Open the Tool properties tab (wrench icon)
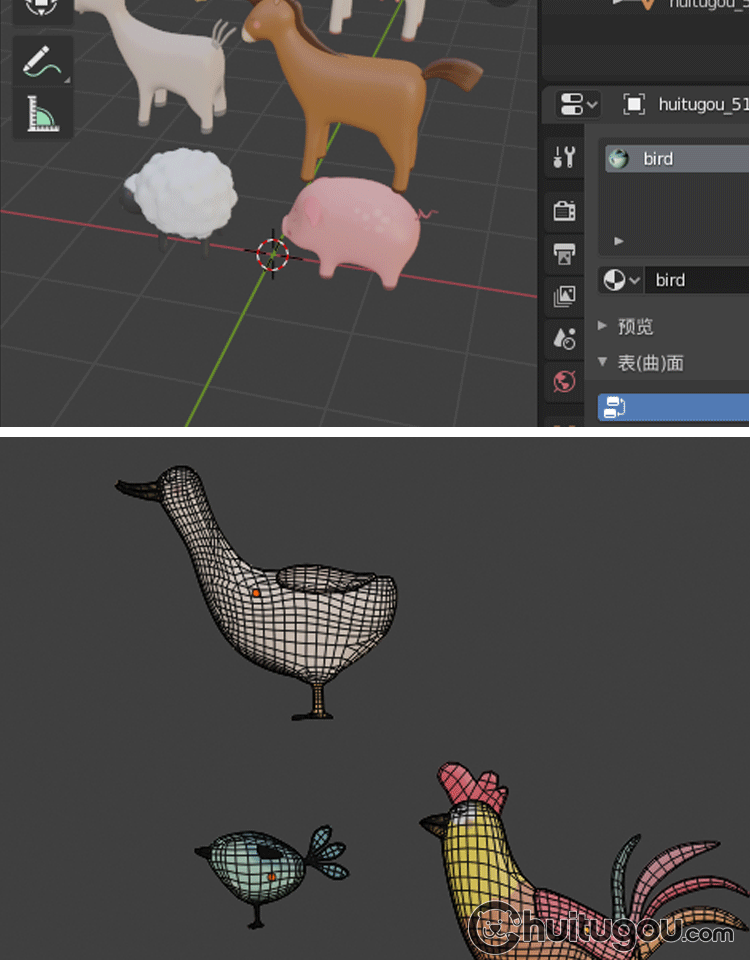This screenshot has width=750, height=960. (564, 157)
